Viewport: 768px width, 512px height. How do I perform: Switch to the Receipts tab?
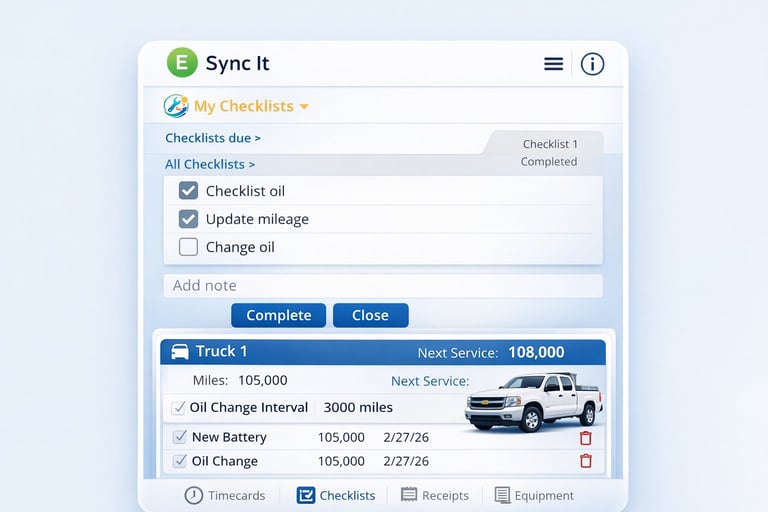pyautogui.click(x=434, y=495)
